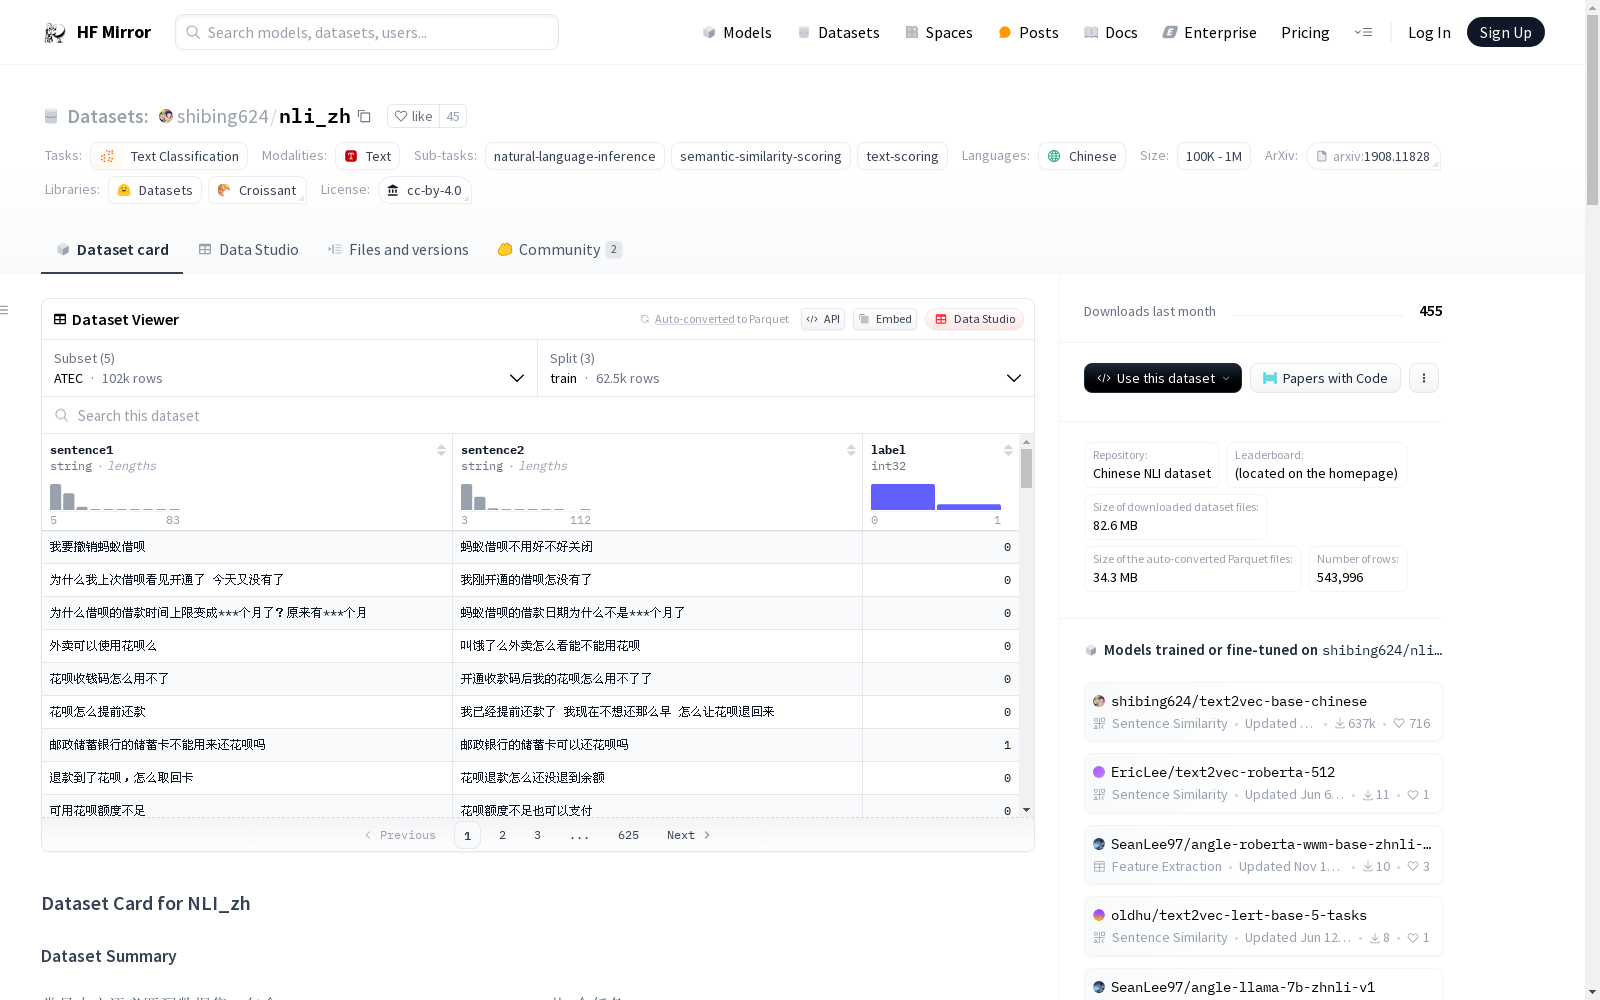
Task: Expand the Subset ATEC dropdown
Action: coord(289,368)
